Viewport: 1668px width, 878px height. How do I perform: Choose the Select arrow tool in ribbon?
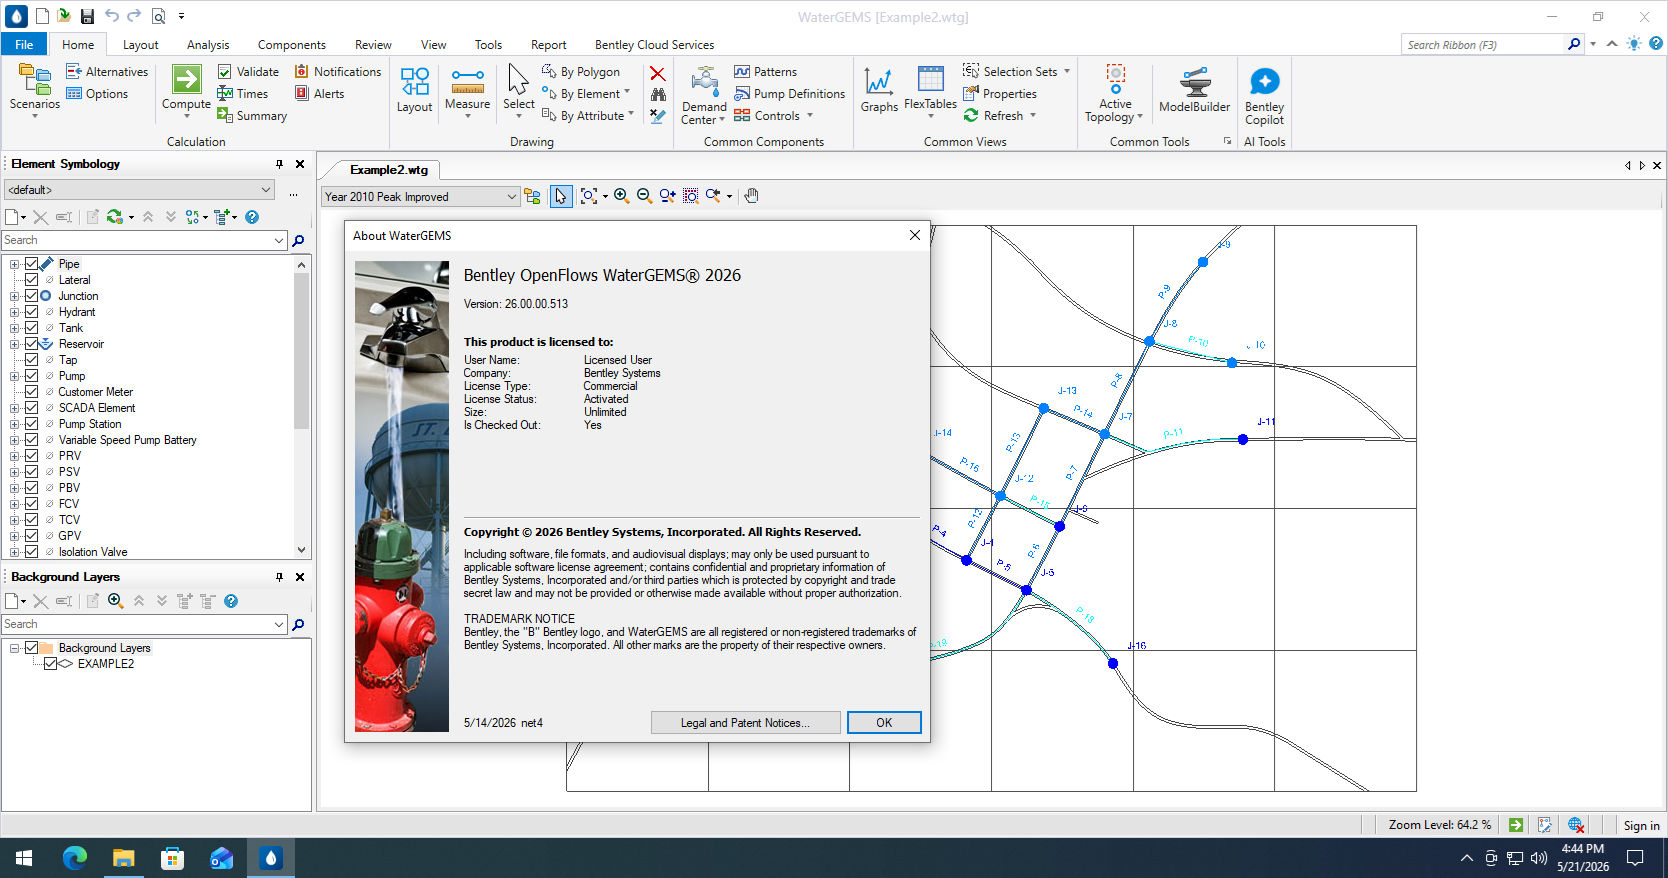[x=518, y=90]
